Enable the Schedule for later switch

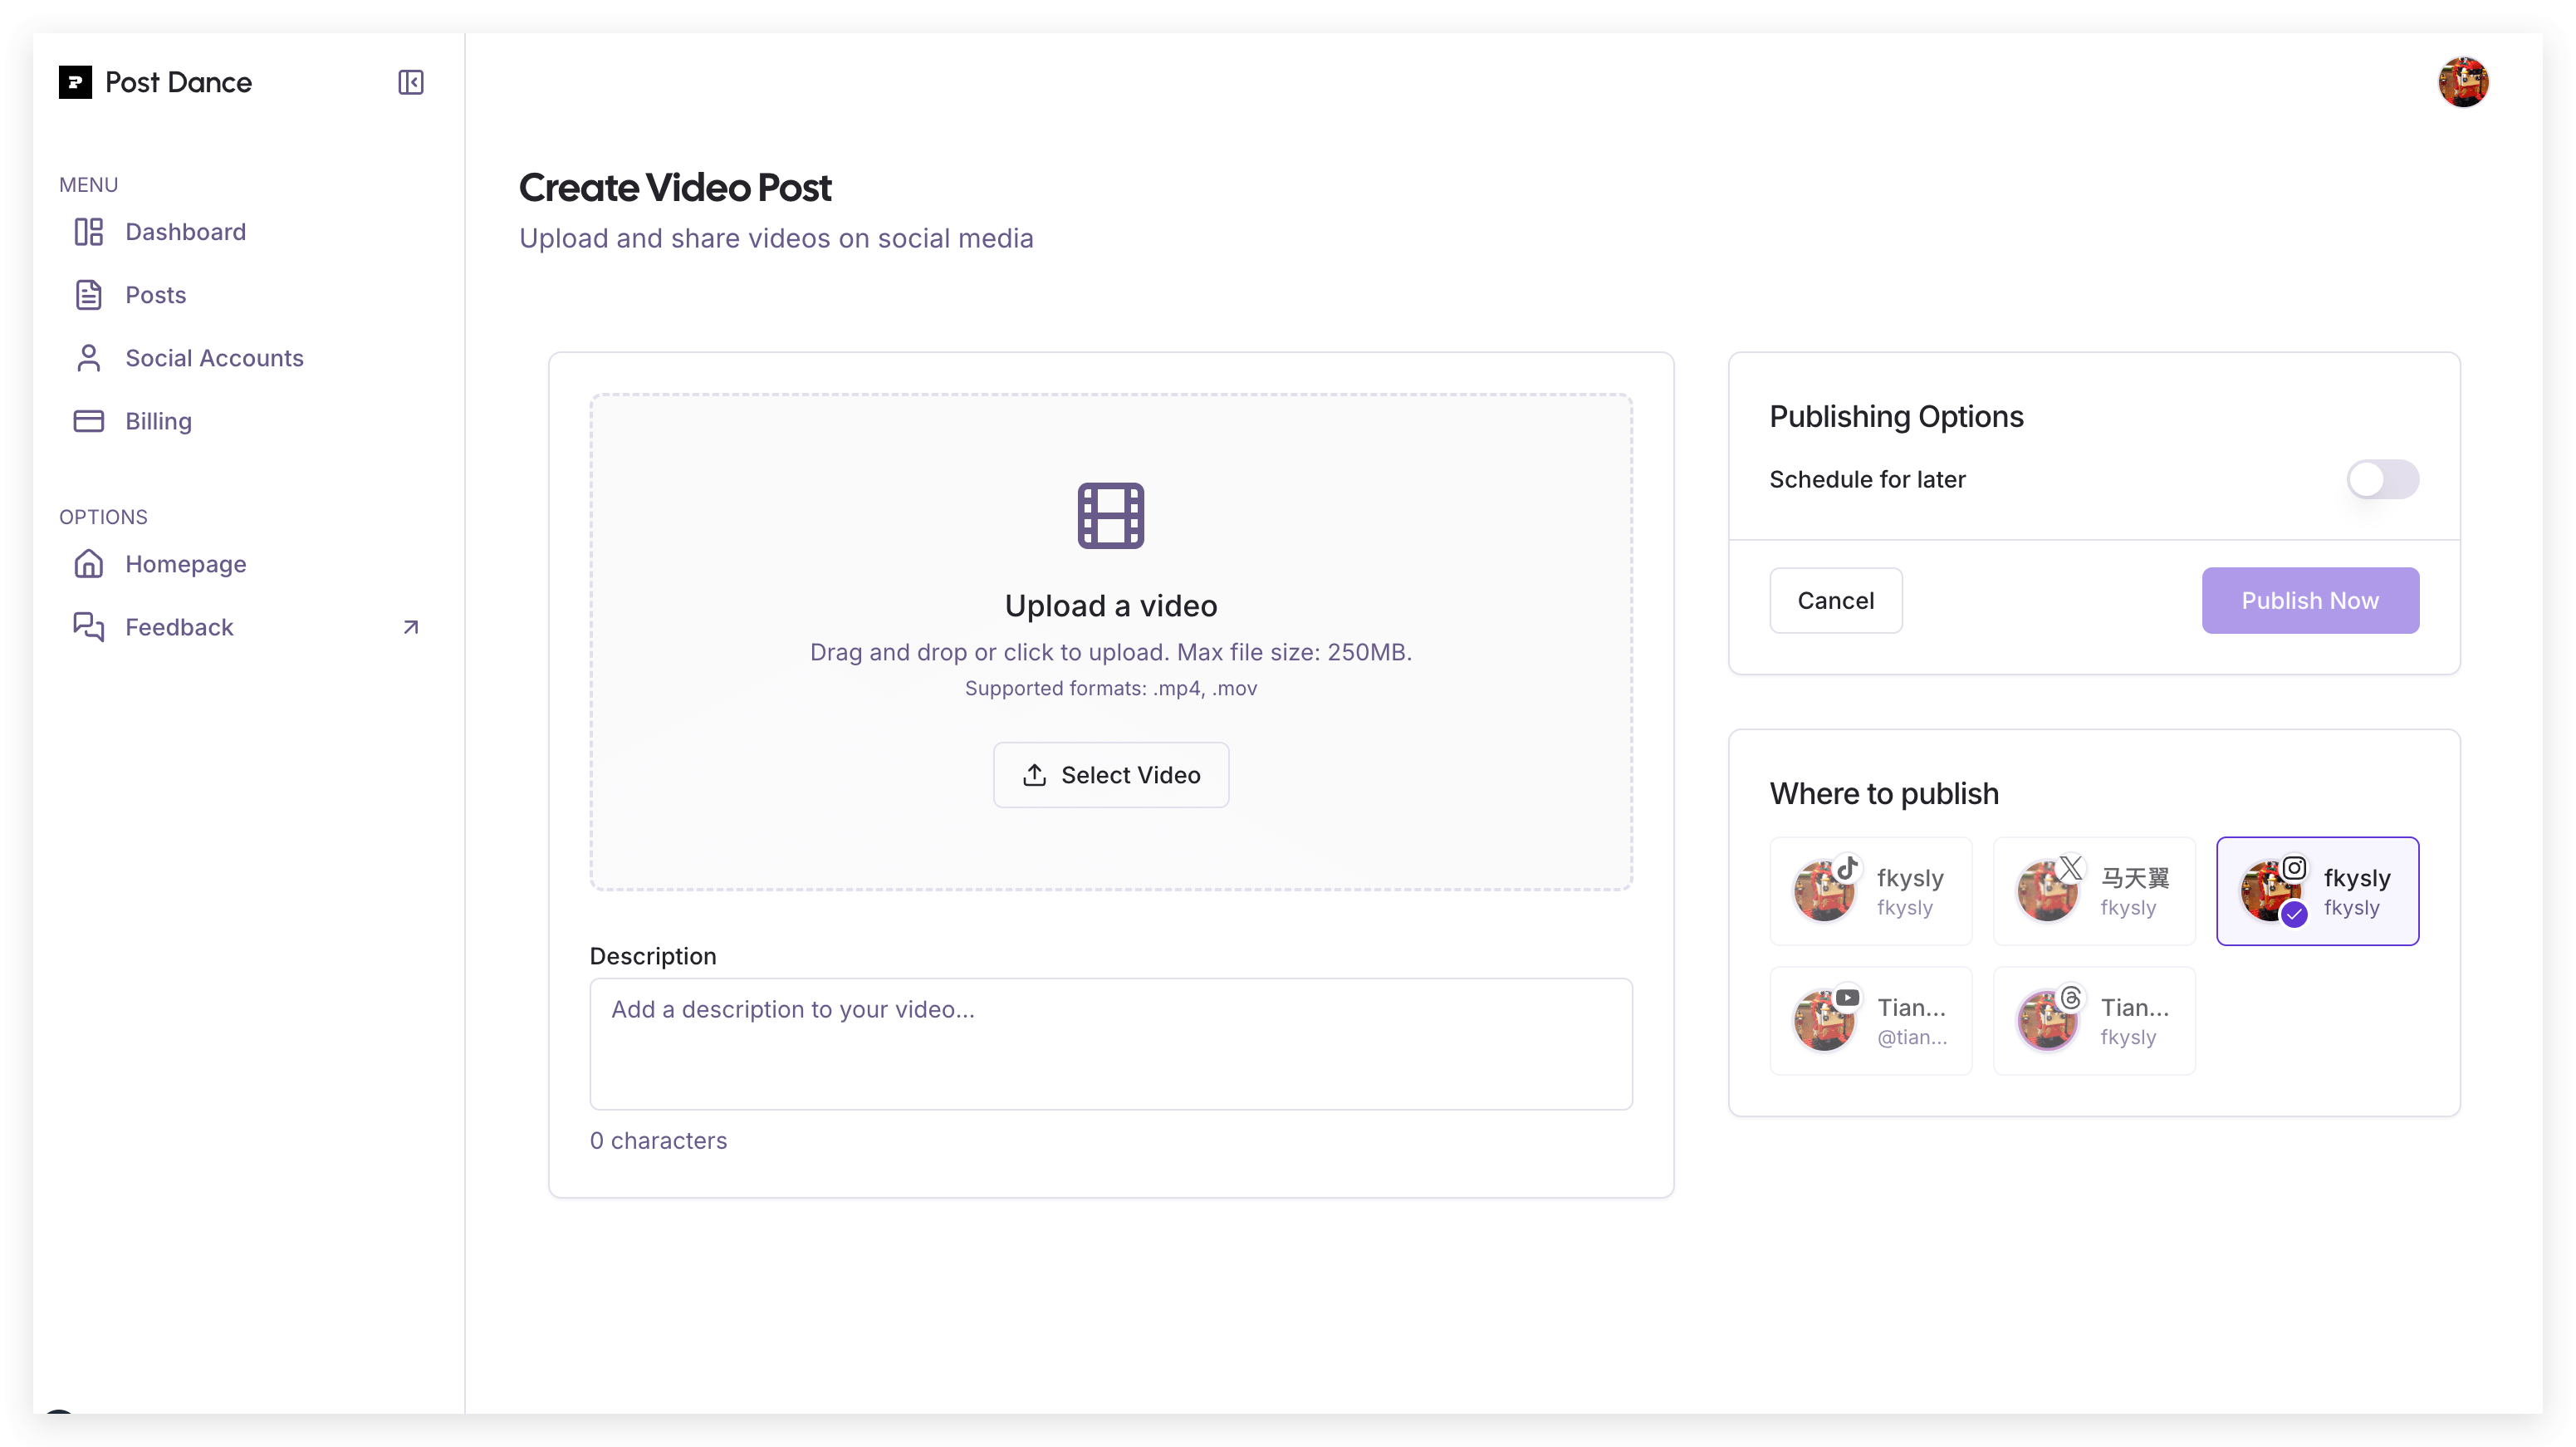pos(2382,479)
